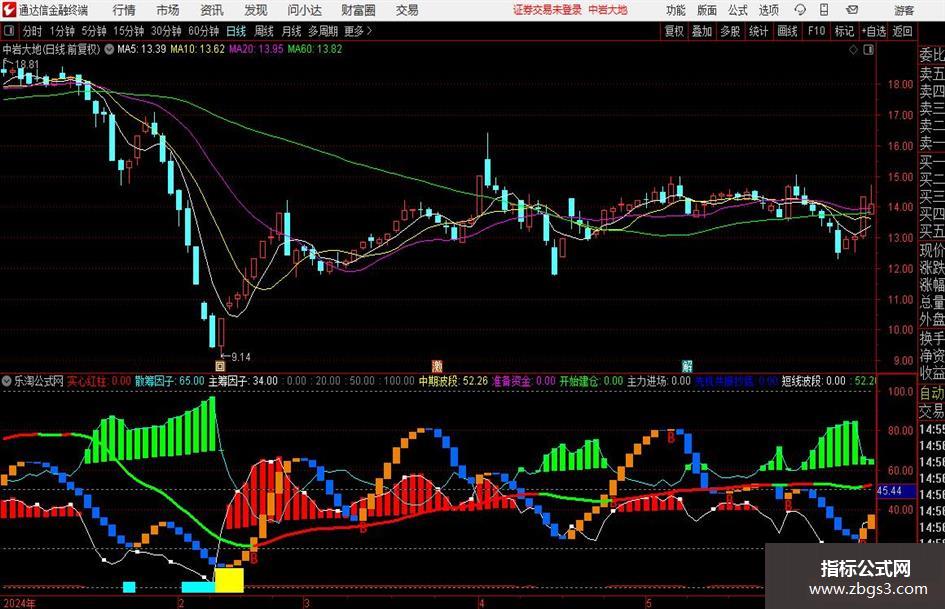Screen dimensions: 945x609
Task: Open F10 company info
Action: (817, 31)
